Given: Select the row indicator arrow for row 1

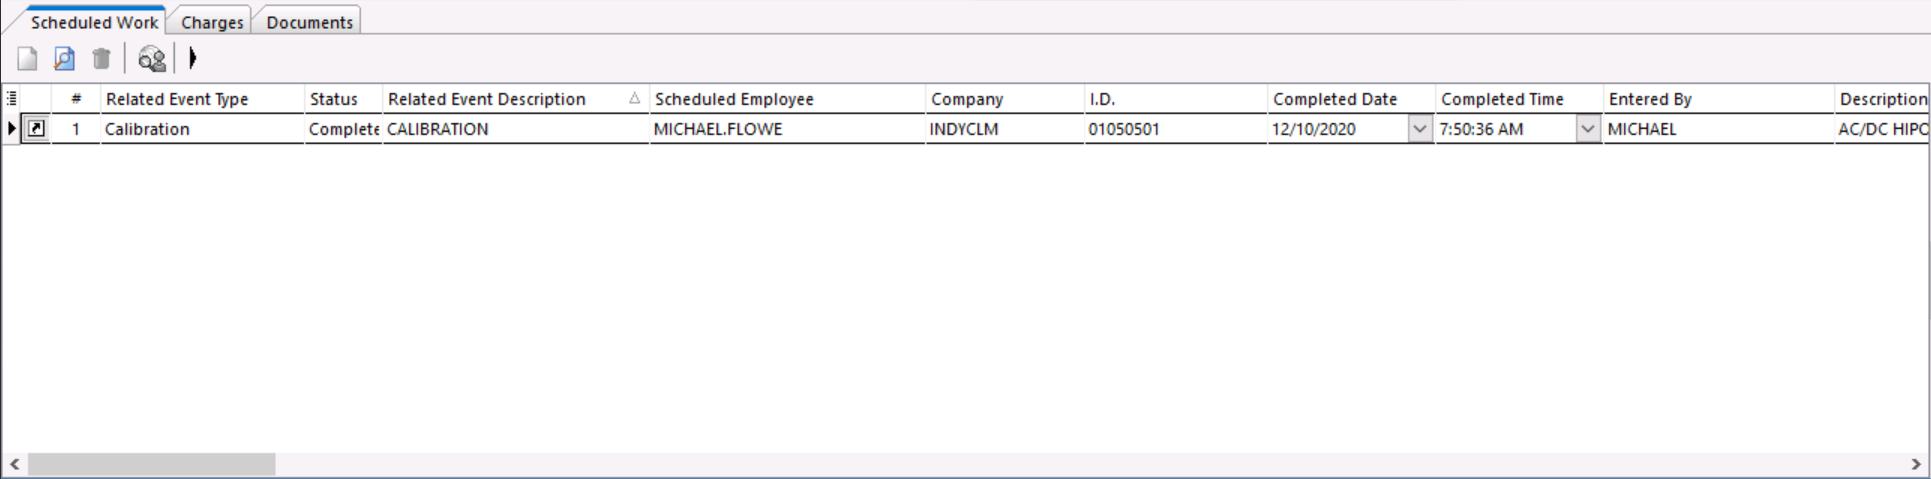Looking at the screenshot, I should point(12,128).
